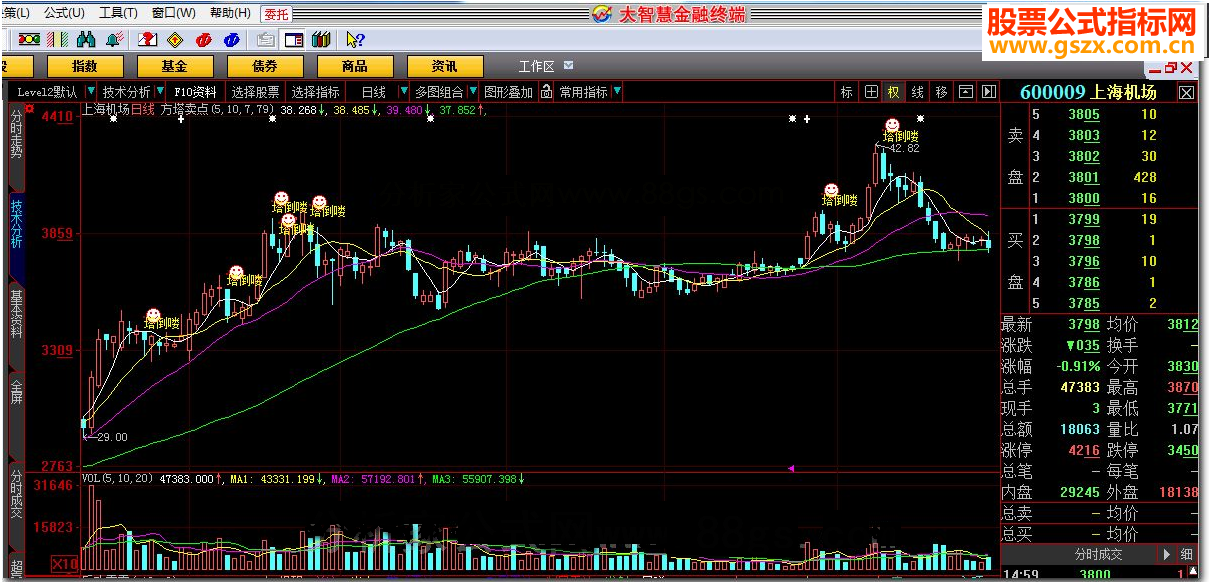Click the 图形叠加 toolbar button
The width and height of the screenshot is (1209, 582).
pos(508,92)
